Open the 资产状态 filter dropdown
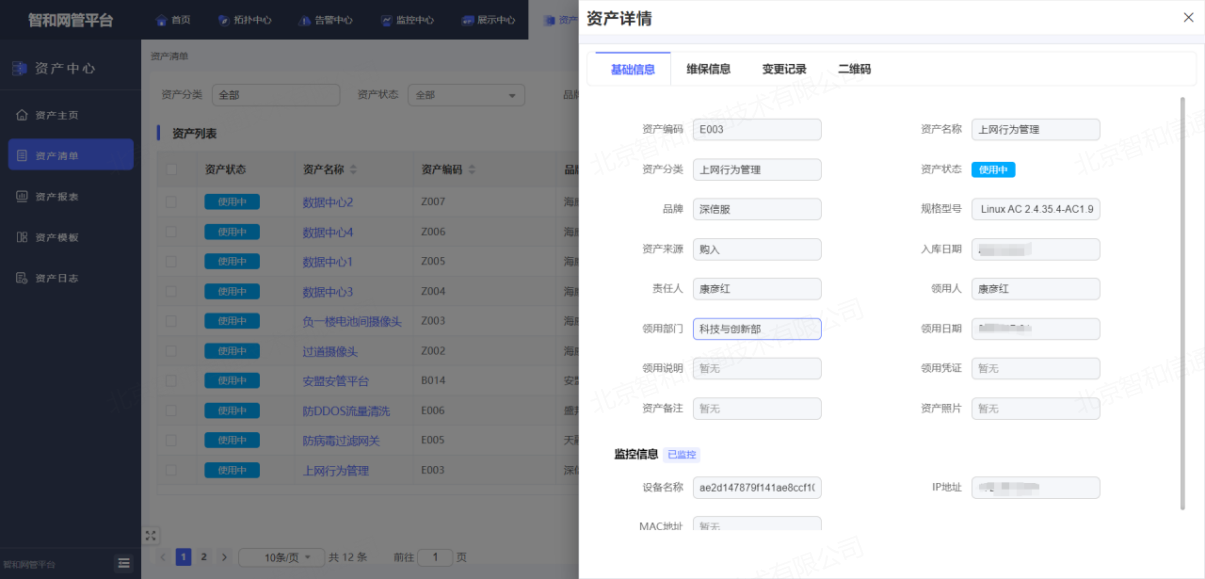 tap(465, 95)
